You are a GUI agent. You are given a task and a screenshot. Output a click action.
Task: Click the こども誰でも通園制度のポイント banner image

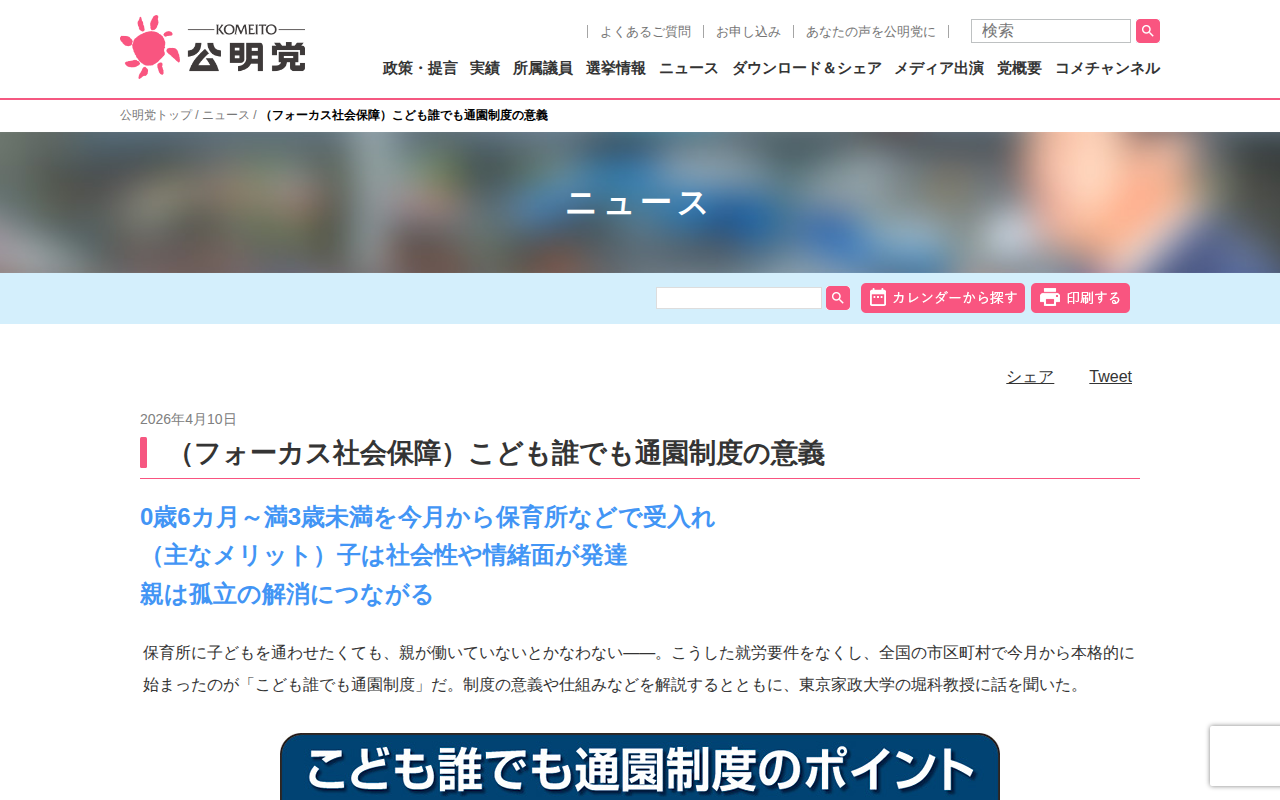pyautogui.click(x=640, y=766)
